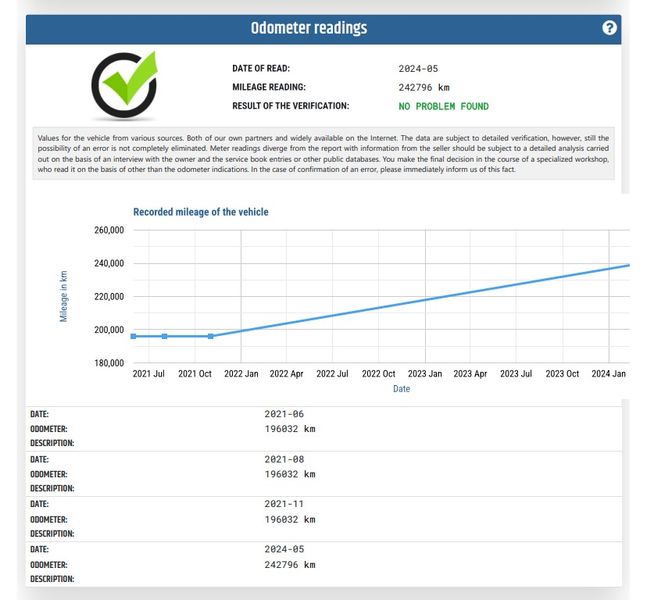Viewport: 647px width, 600px height.
Task: Click the '2023 Apr' axis label
Action: [x=470, y=374]
